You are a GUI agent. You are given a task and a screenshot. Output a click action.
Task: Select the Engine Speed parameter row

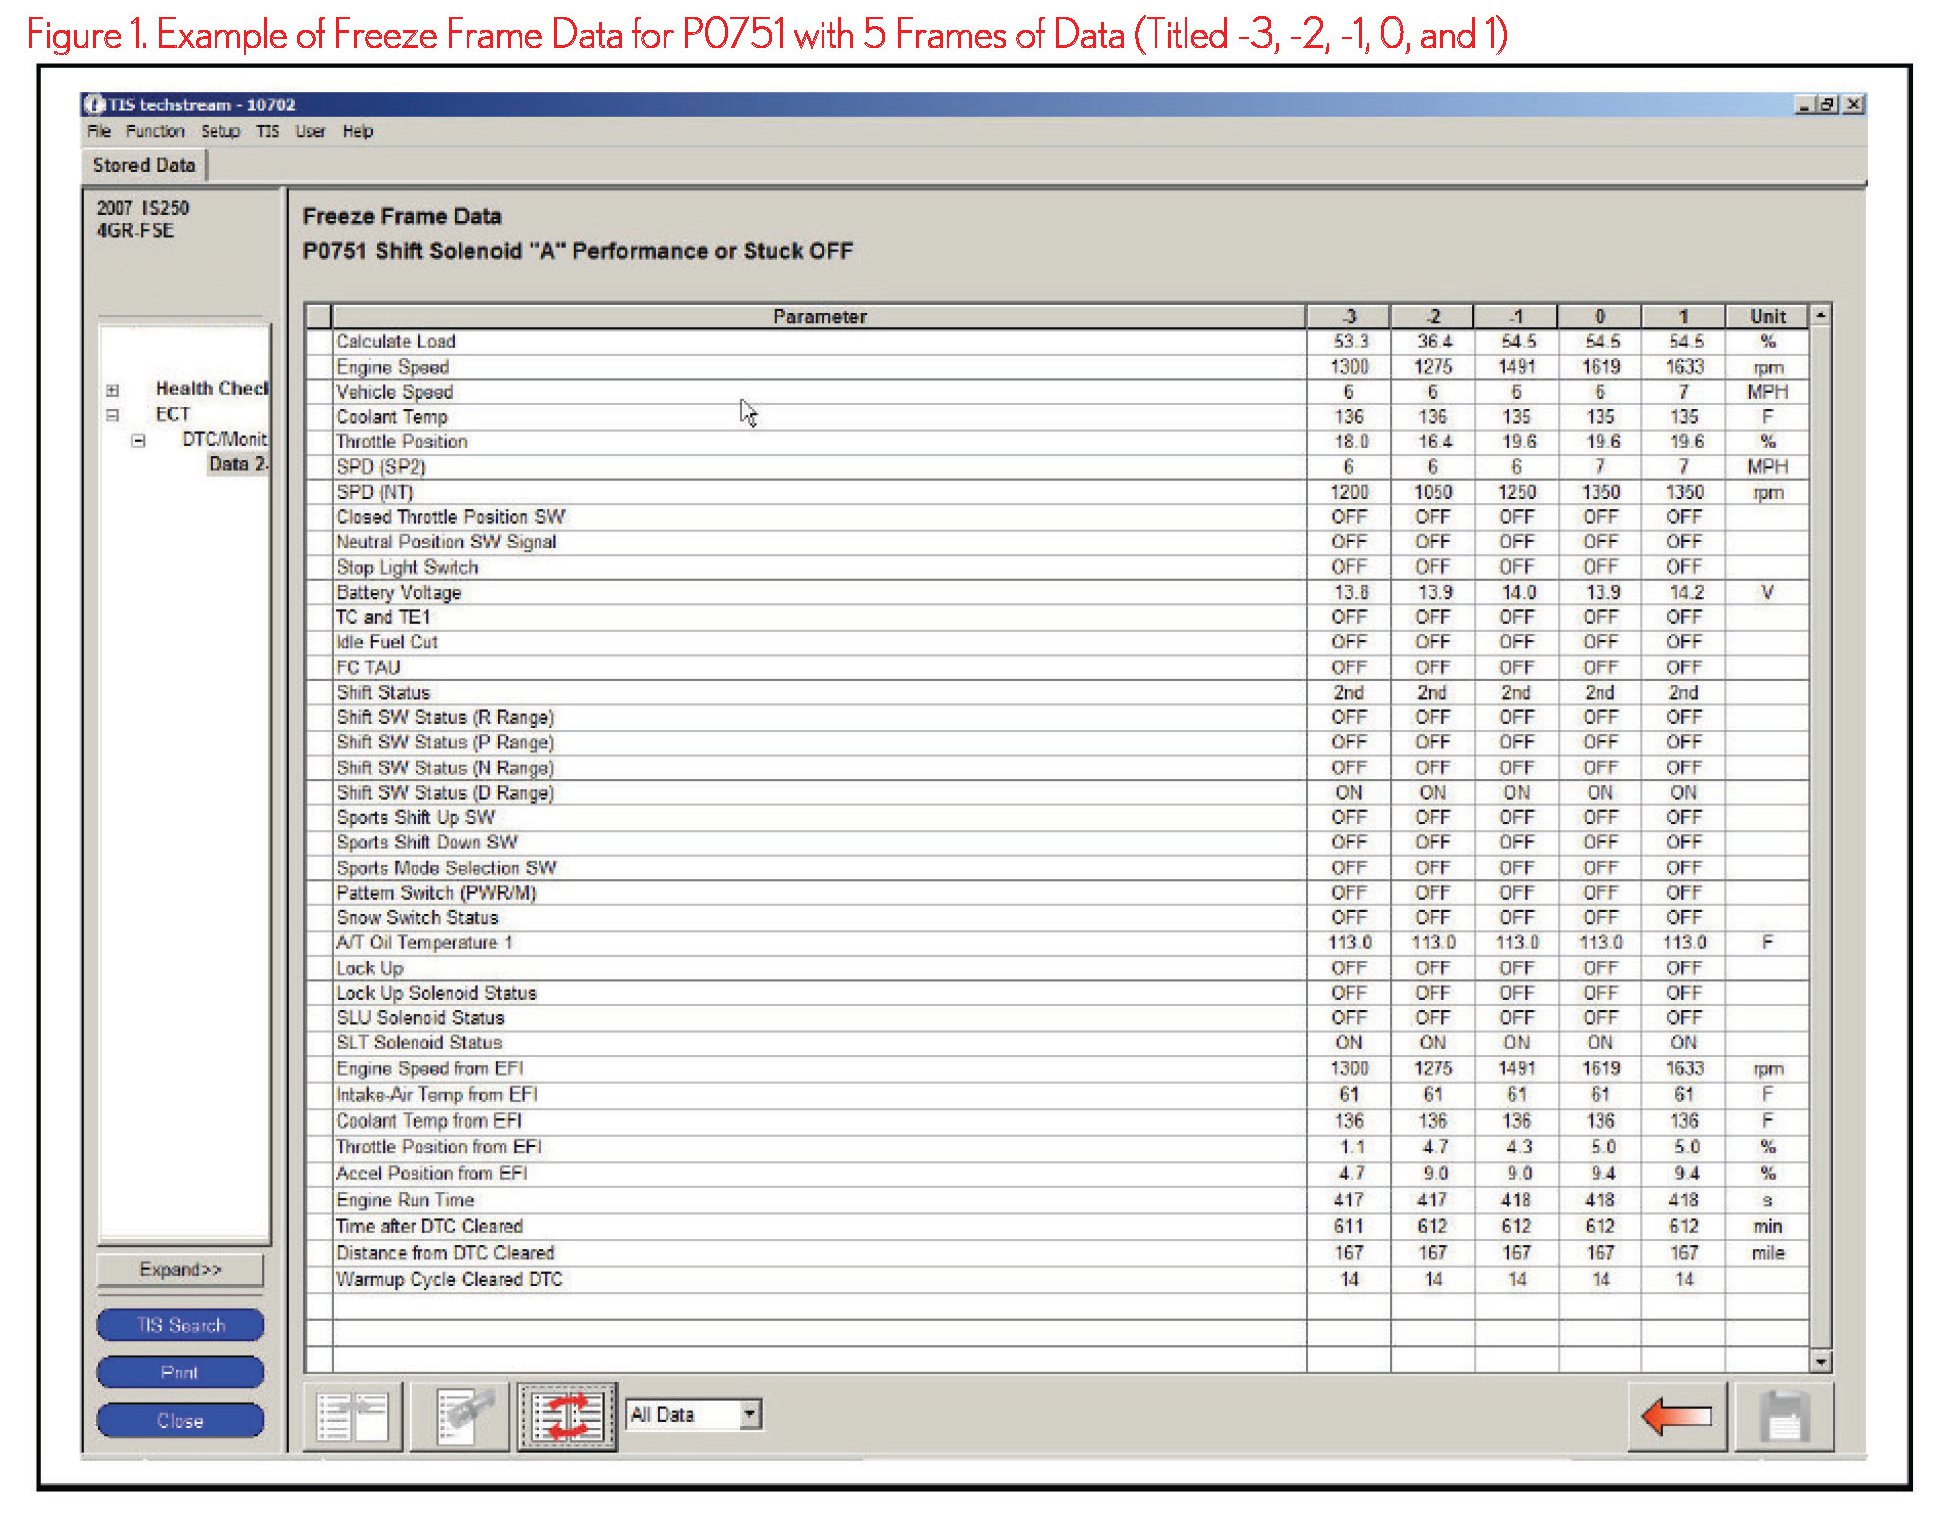[x=393, y=367]
